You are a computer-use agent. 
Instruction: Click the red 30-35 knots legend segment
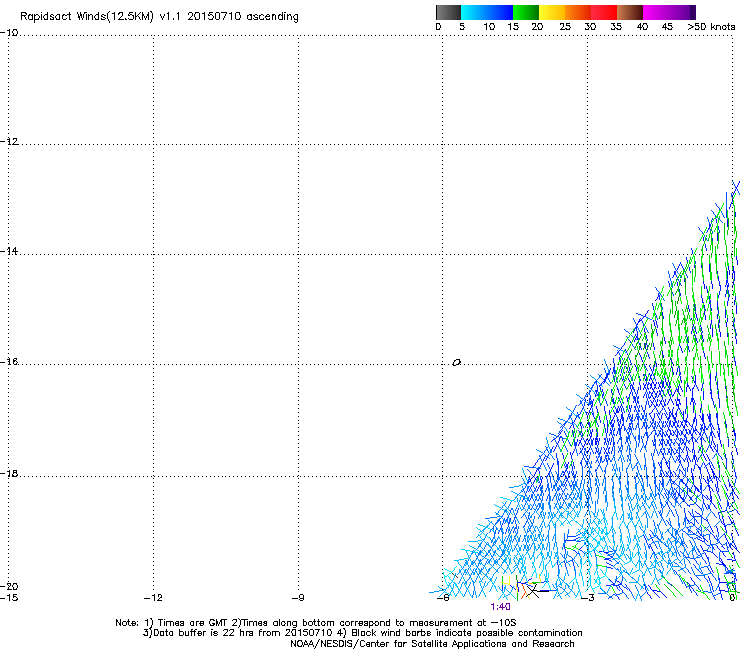(604, 12)
